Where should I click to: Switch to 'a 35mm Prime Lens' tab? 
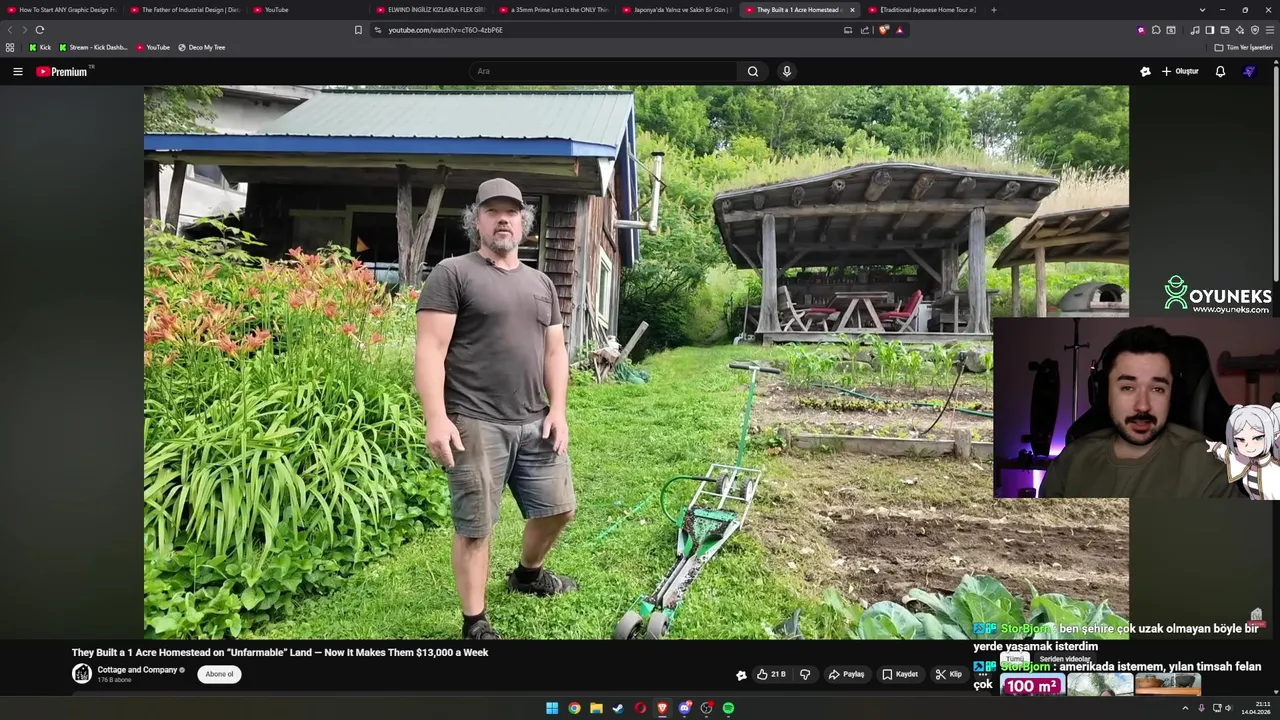[x=554, y=10]
